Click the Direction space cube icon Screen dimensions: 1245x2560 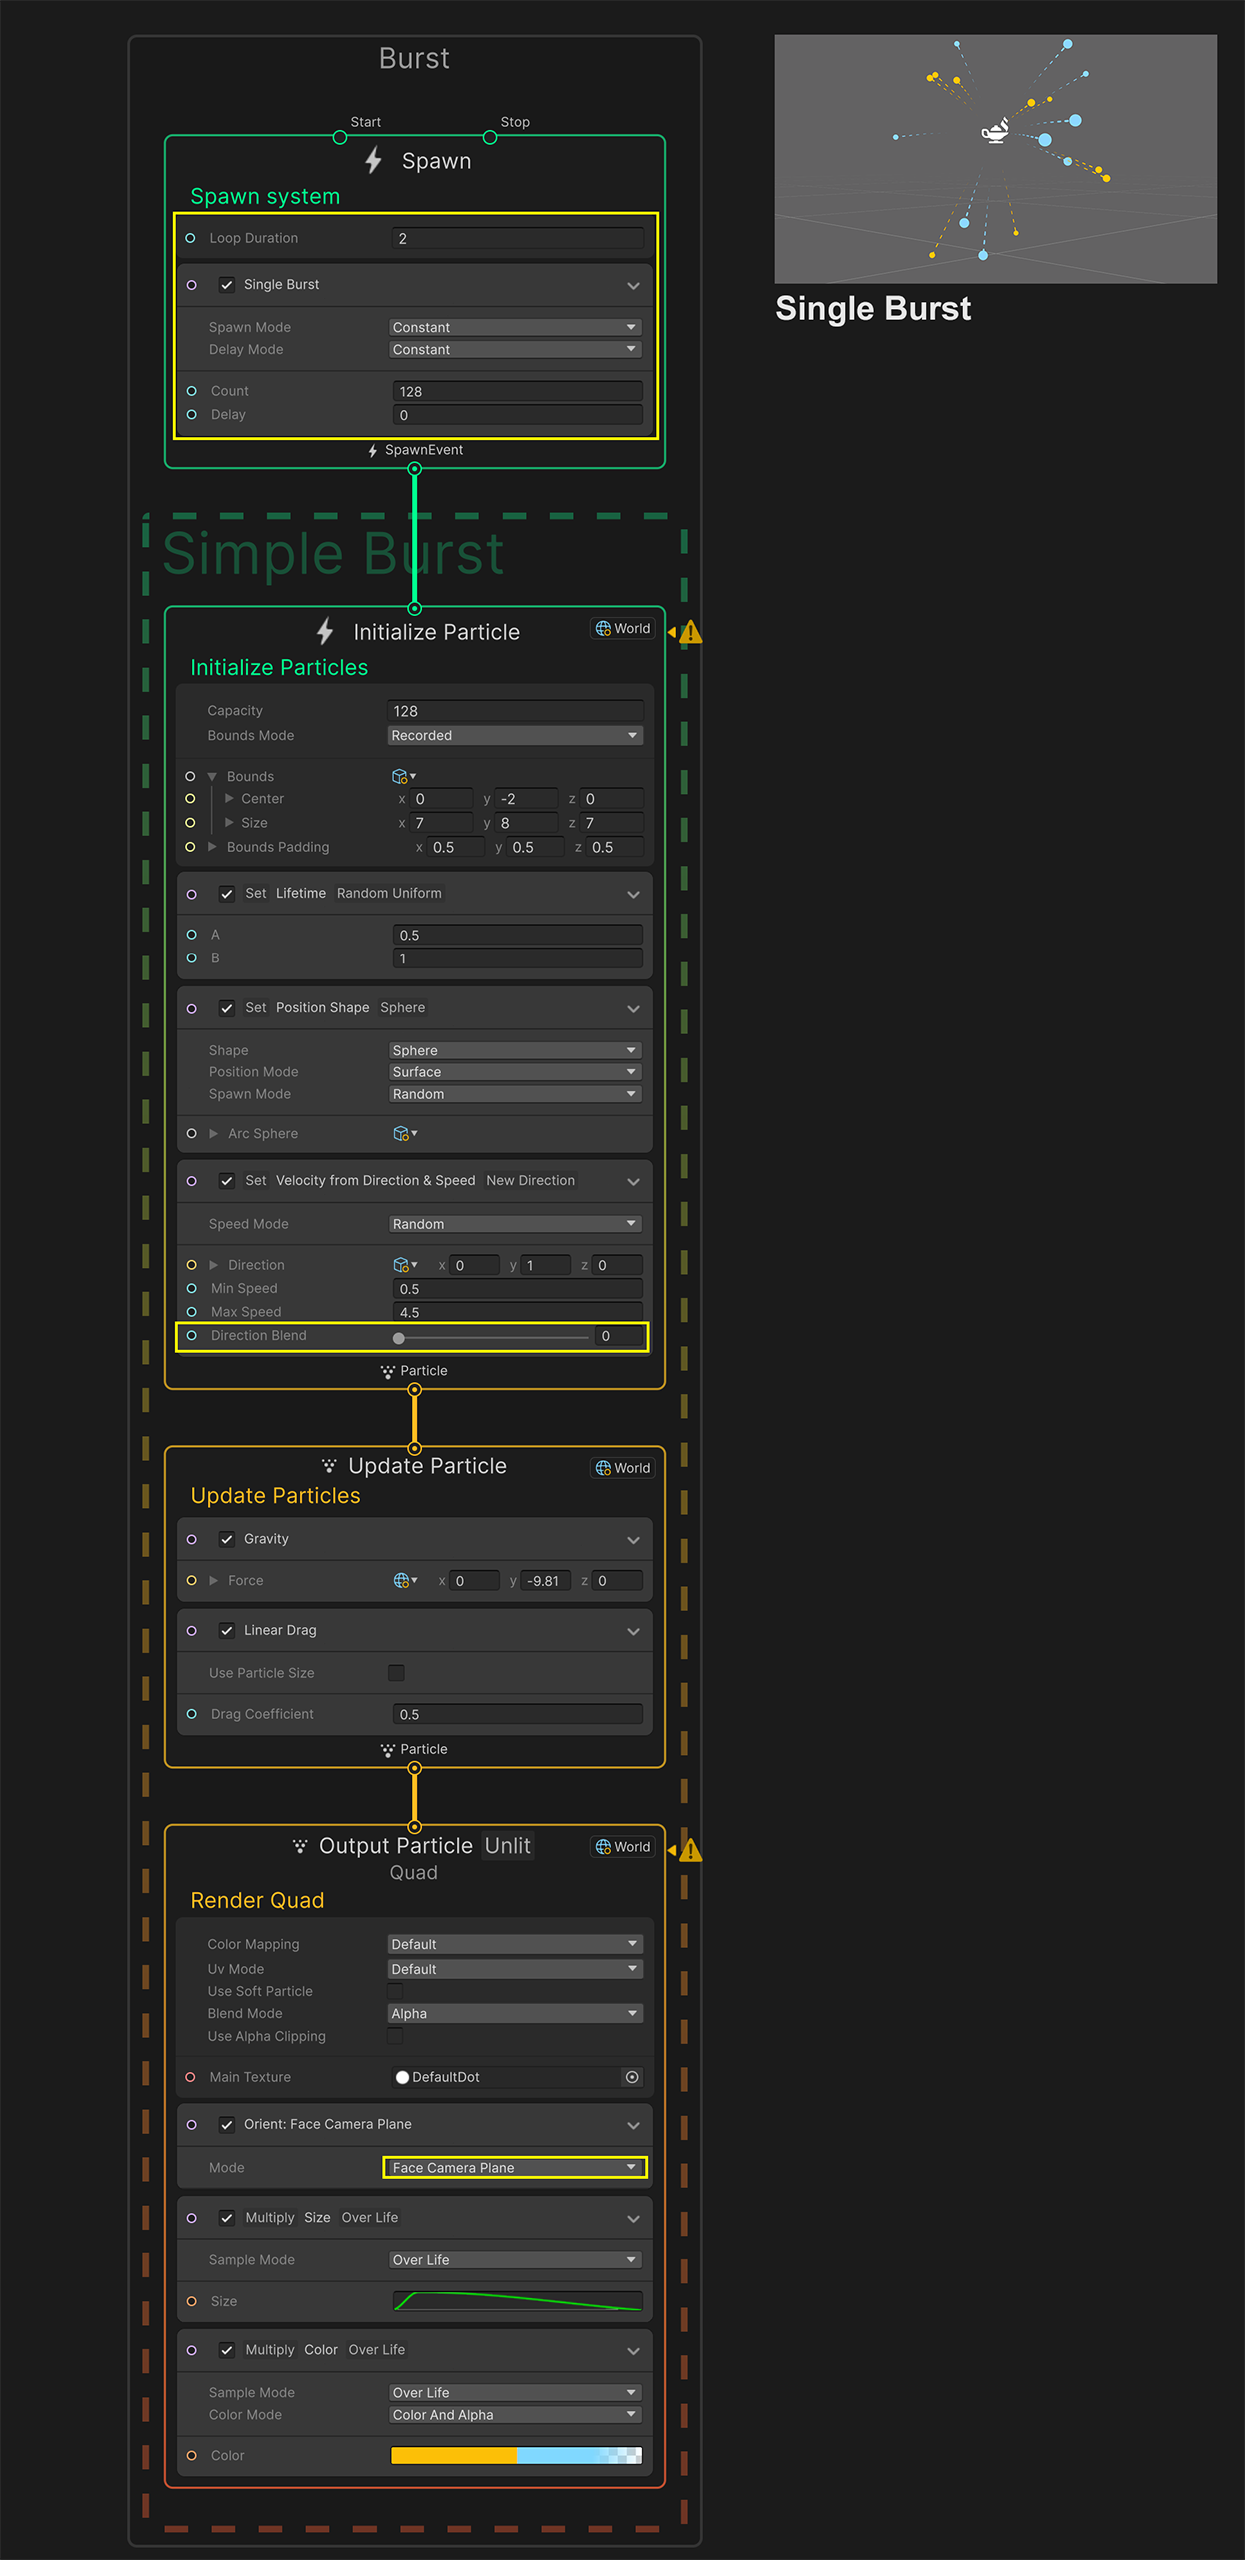(404, 1265)
